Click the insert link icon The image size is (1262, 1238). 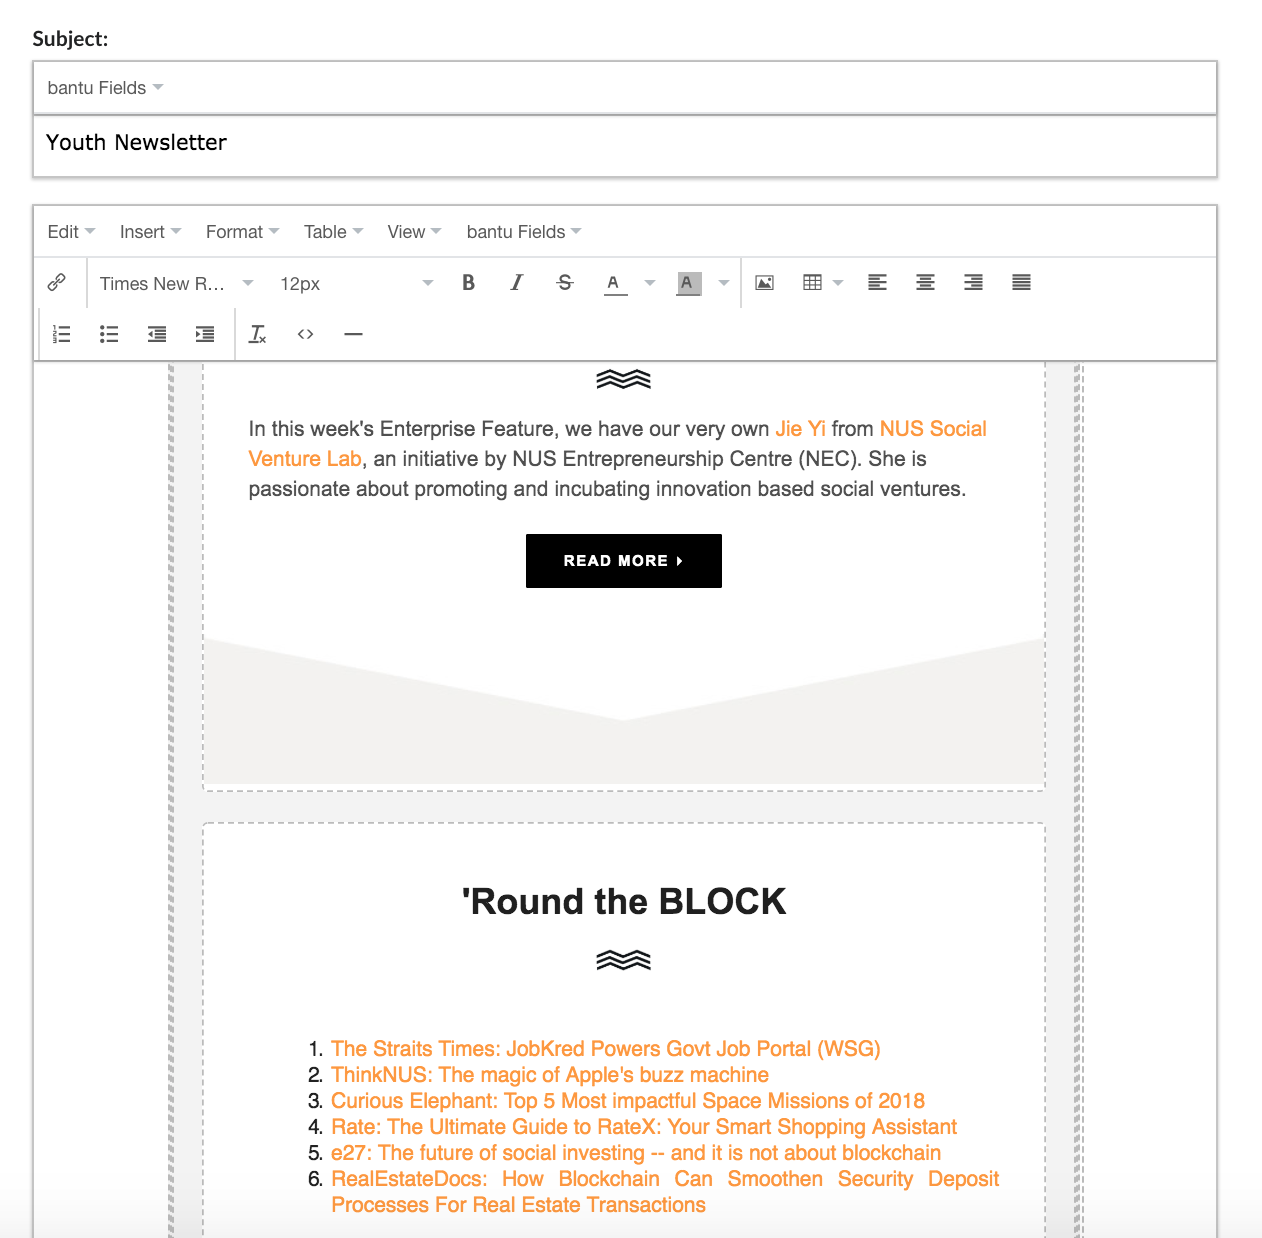point(57,283)
